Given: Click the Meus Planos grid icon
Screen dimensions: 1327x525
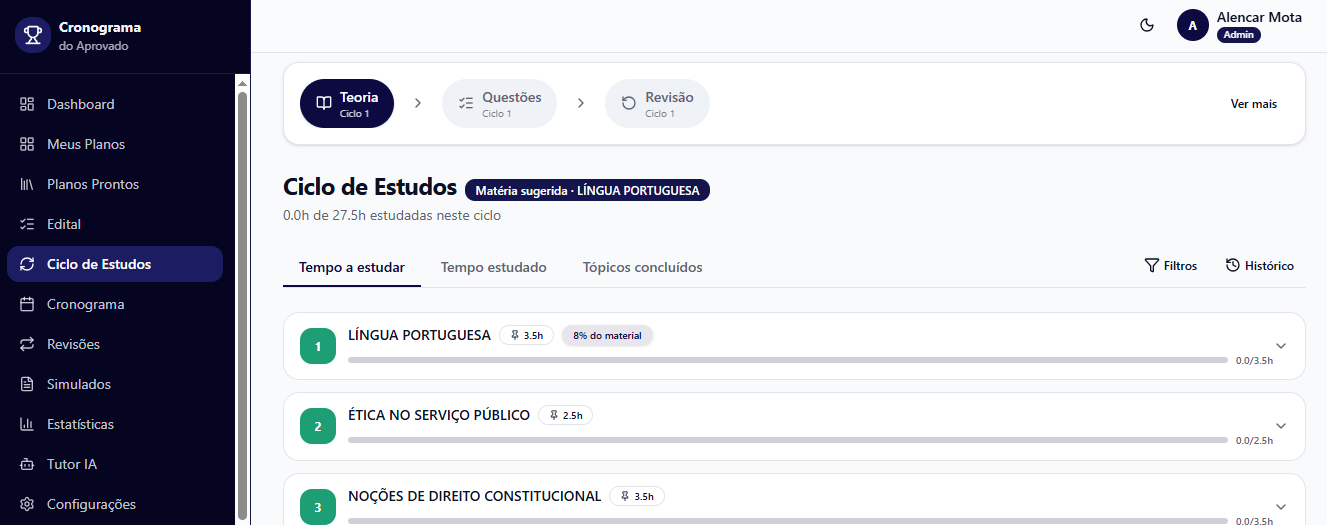Looking at the screenshot, I should [x=27, y=144].
